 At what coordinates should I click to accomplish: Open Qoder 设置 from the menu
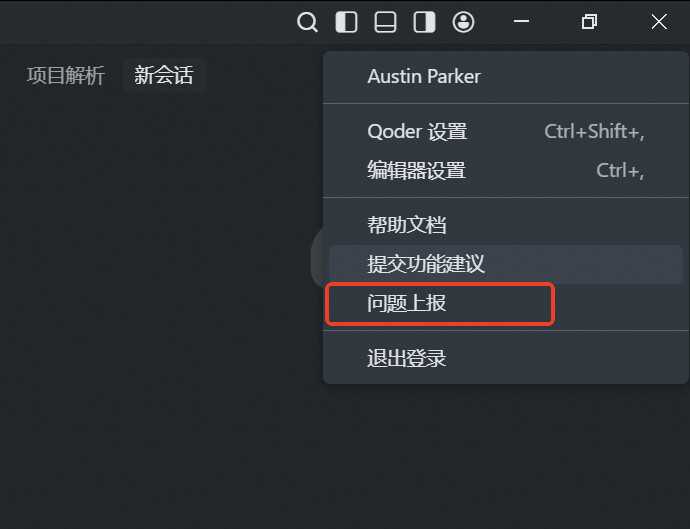click(417, 131)
